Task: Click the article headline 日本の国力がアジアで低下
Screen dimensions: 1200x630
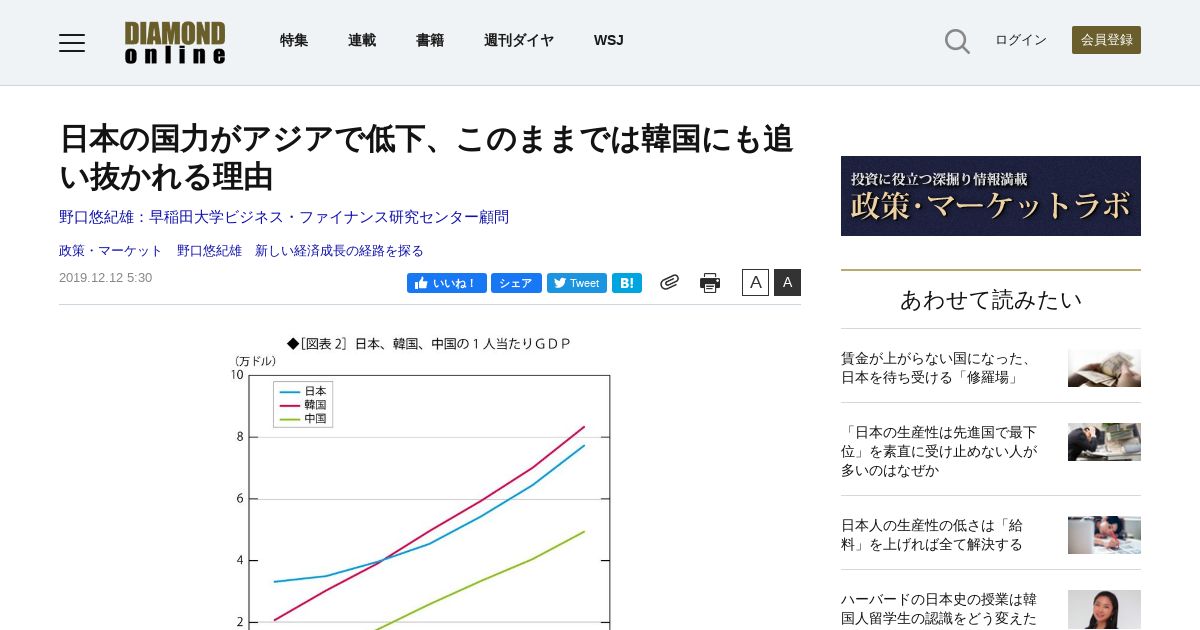Action: click(x=427, y=158)
